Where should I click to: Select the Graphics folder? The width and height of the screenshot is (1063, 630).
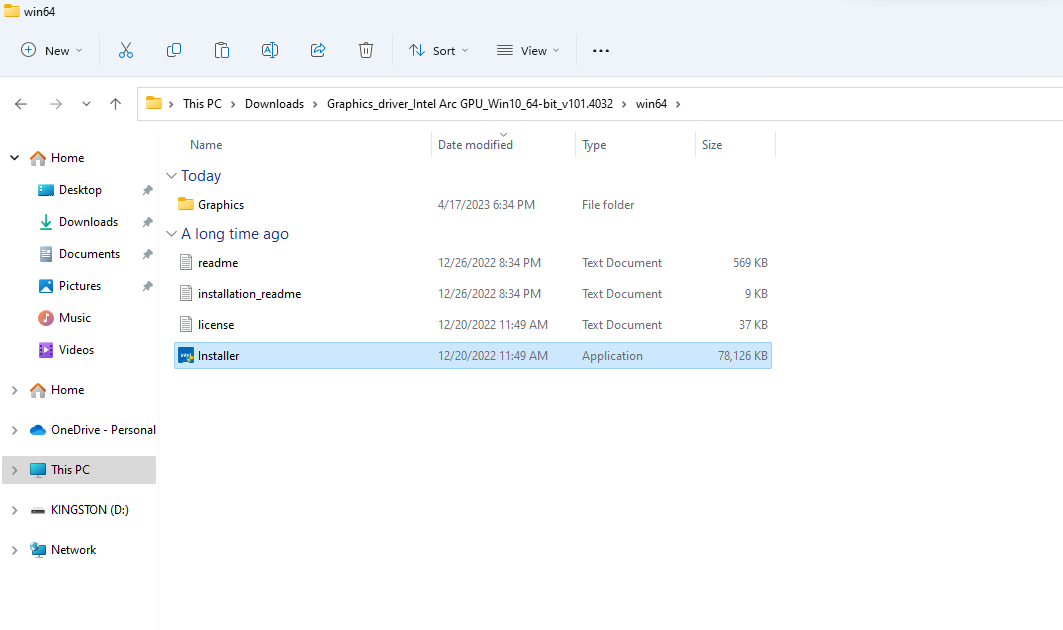coord(221,205)
